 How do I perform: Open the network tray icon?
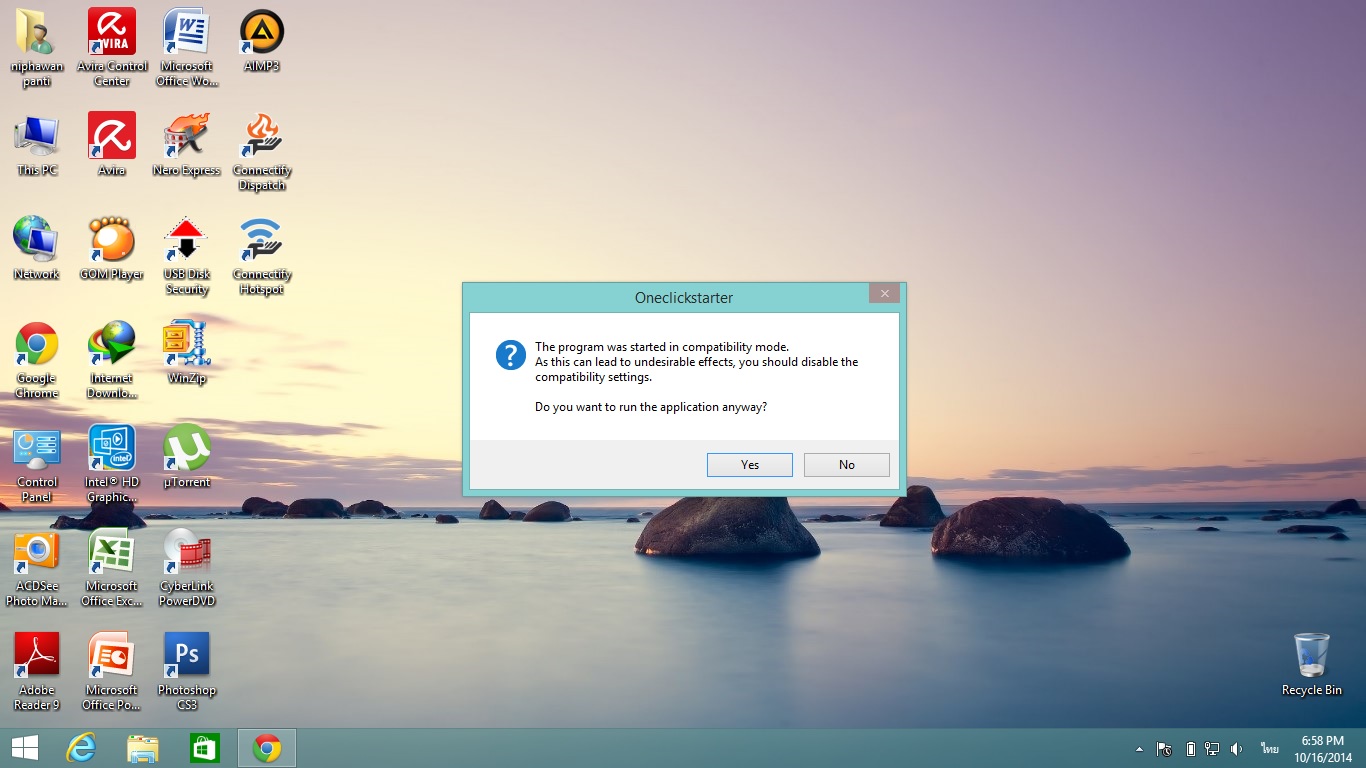[x=1212, y=749]
